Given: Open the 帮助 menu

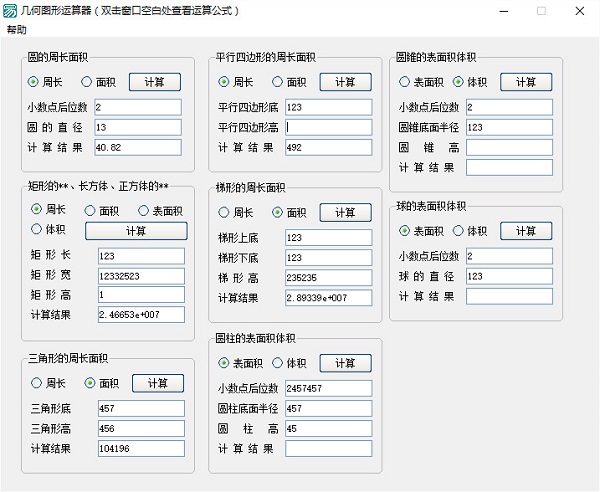Looking at the screenshot, I should point(17,30).
